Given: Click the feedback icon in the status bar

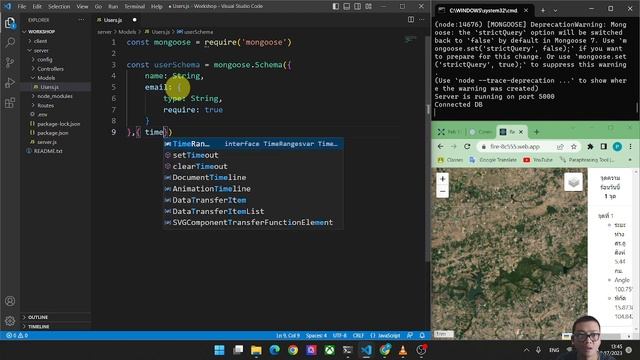Looking at the screenshot, I should pyautogui.click(x=410, y=336).
